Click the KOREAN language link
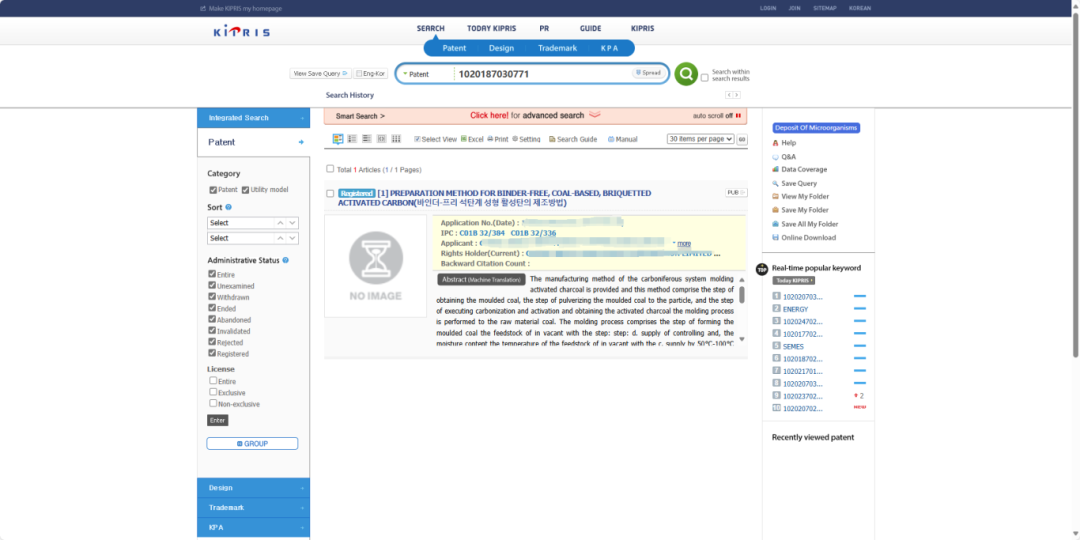 click(x=860, y=8)
